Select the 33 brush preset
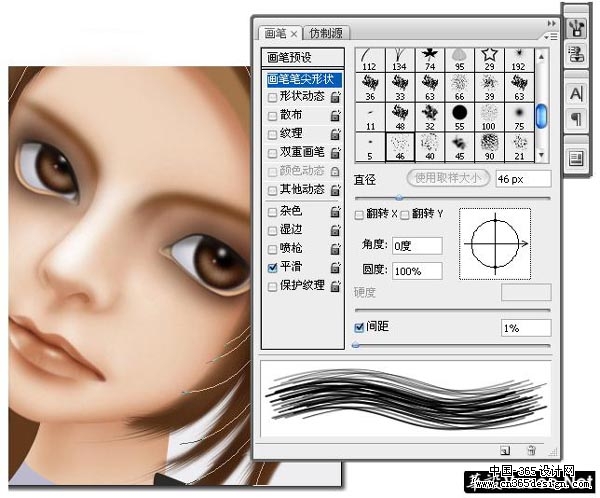 [399, 87]
